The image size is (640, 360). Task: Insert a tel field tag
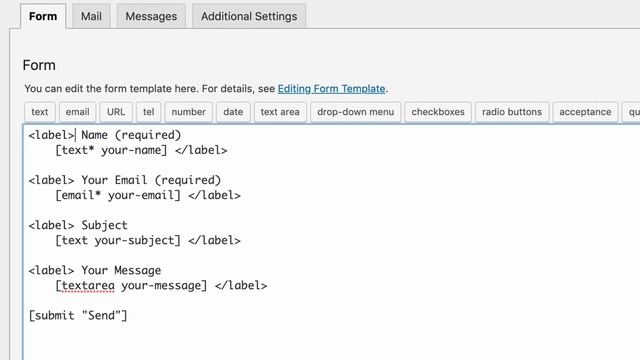(x=149, y=112)
